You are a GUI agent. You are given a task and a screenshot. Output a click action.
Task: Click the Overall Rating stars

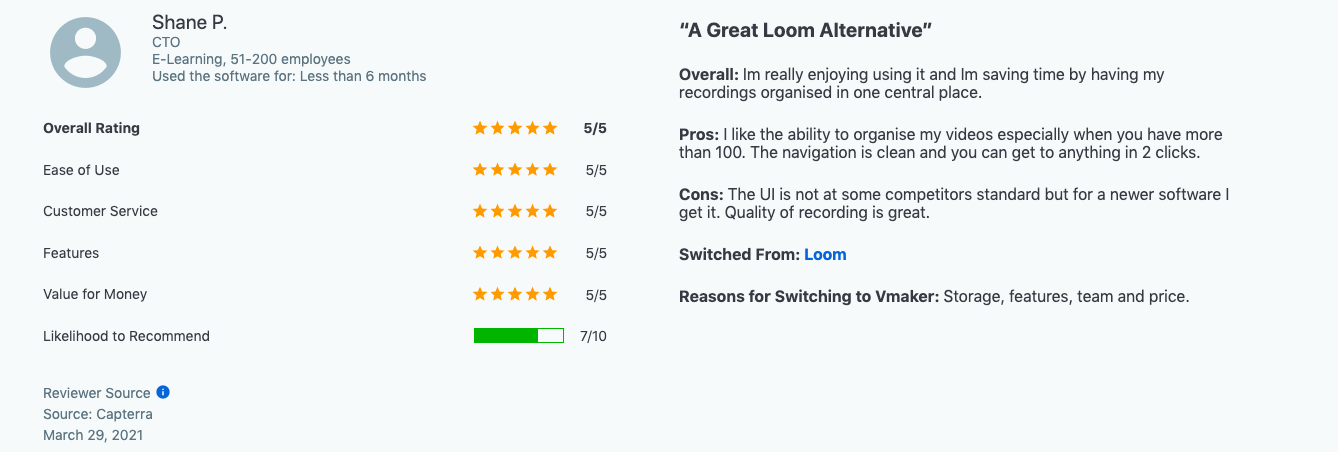tap(515, 128)
